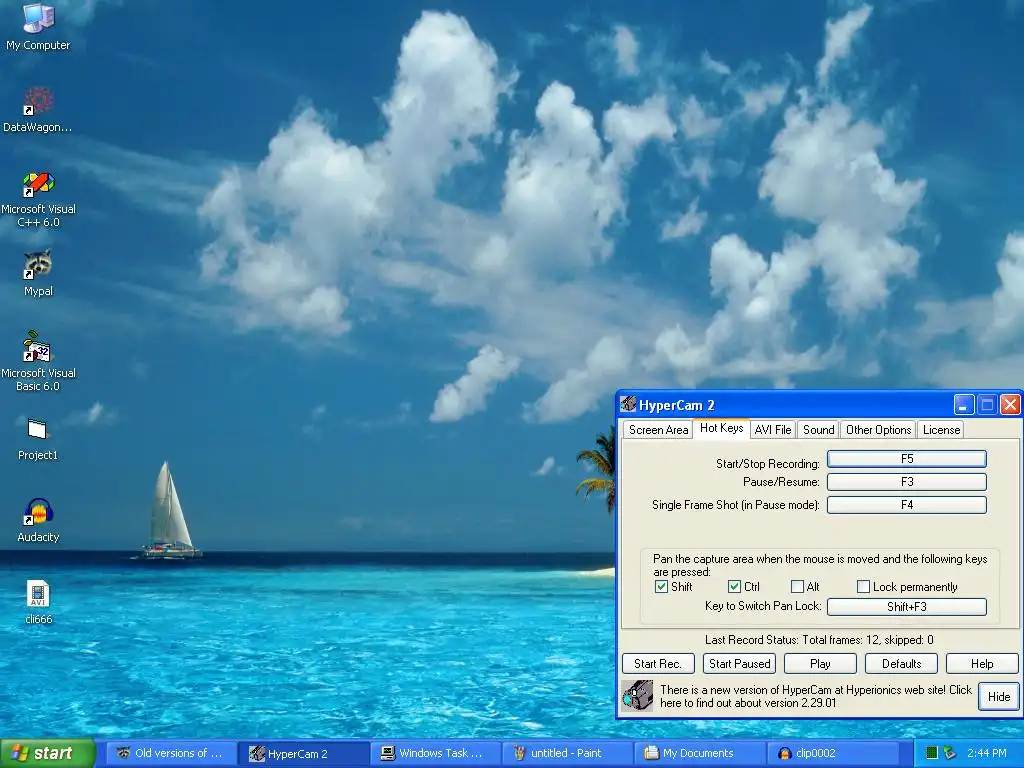Screen dimensions: 1024x768
Task: Open the HyperCam Help button
Action: pos(982,664)
